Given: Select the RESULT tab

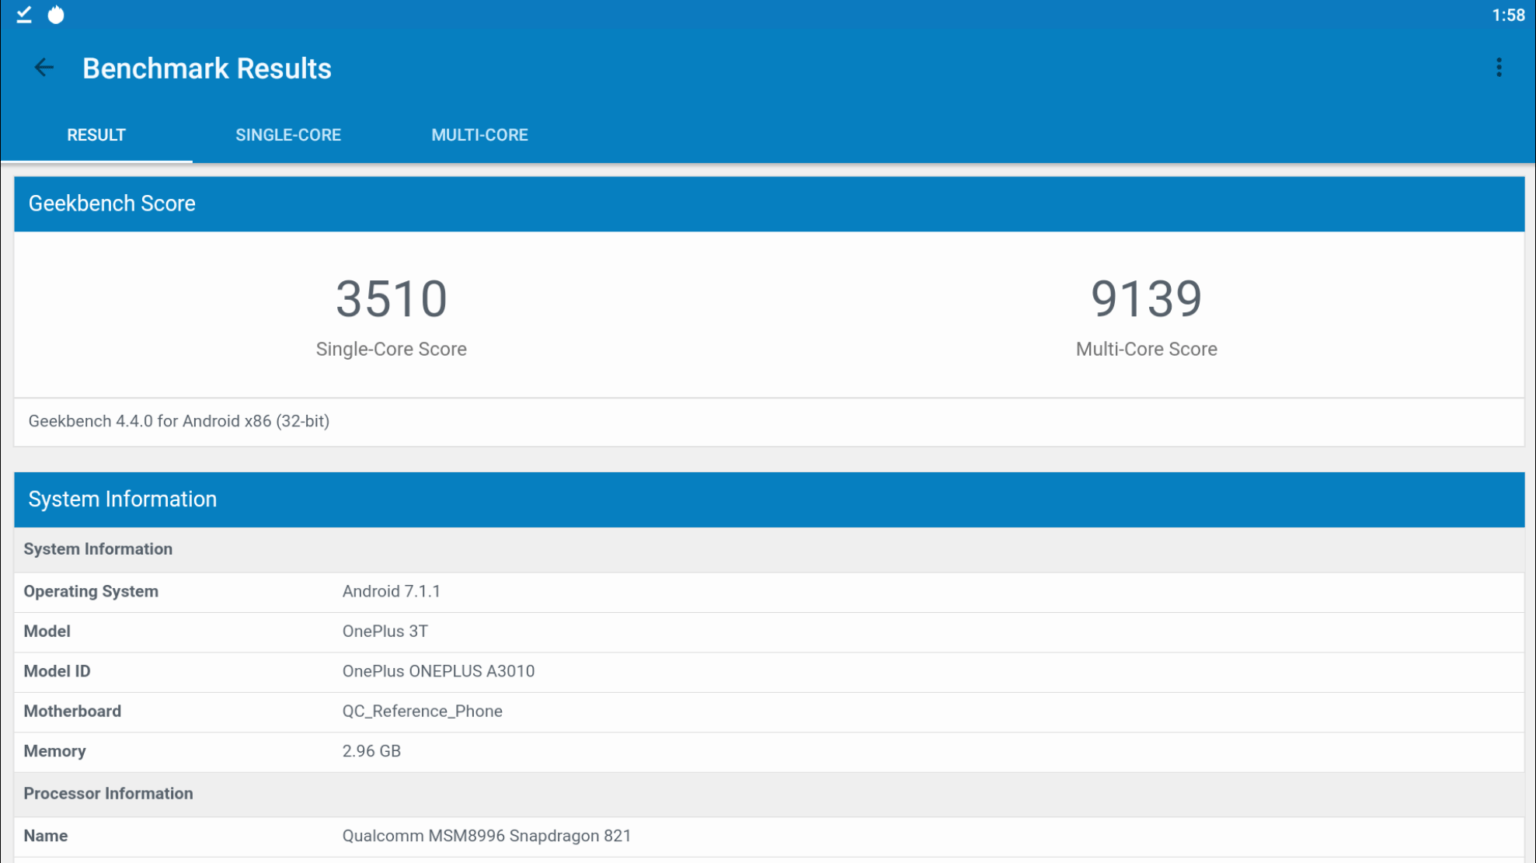Looking at the screenshot, I should (96, 135).
